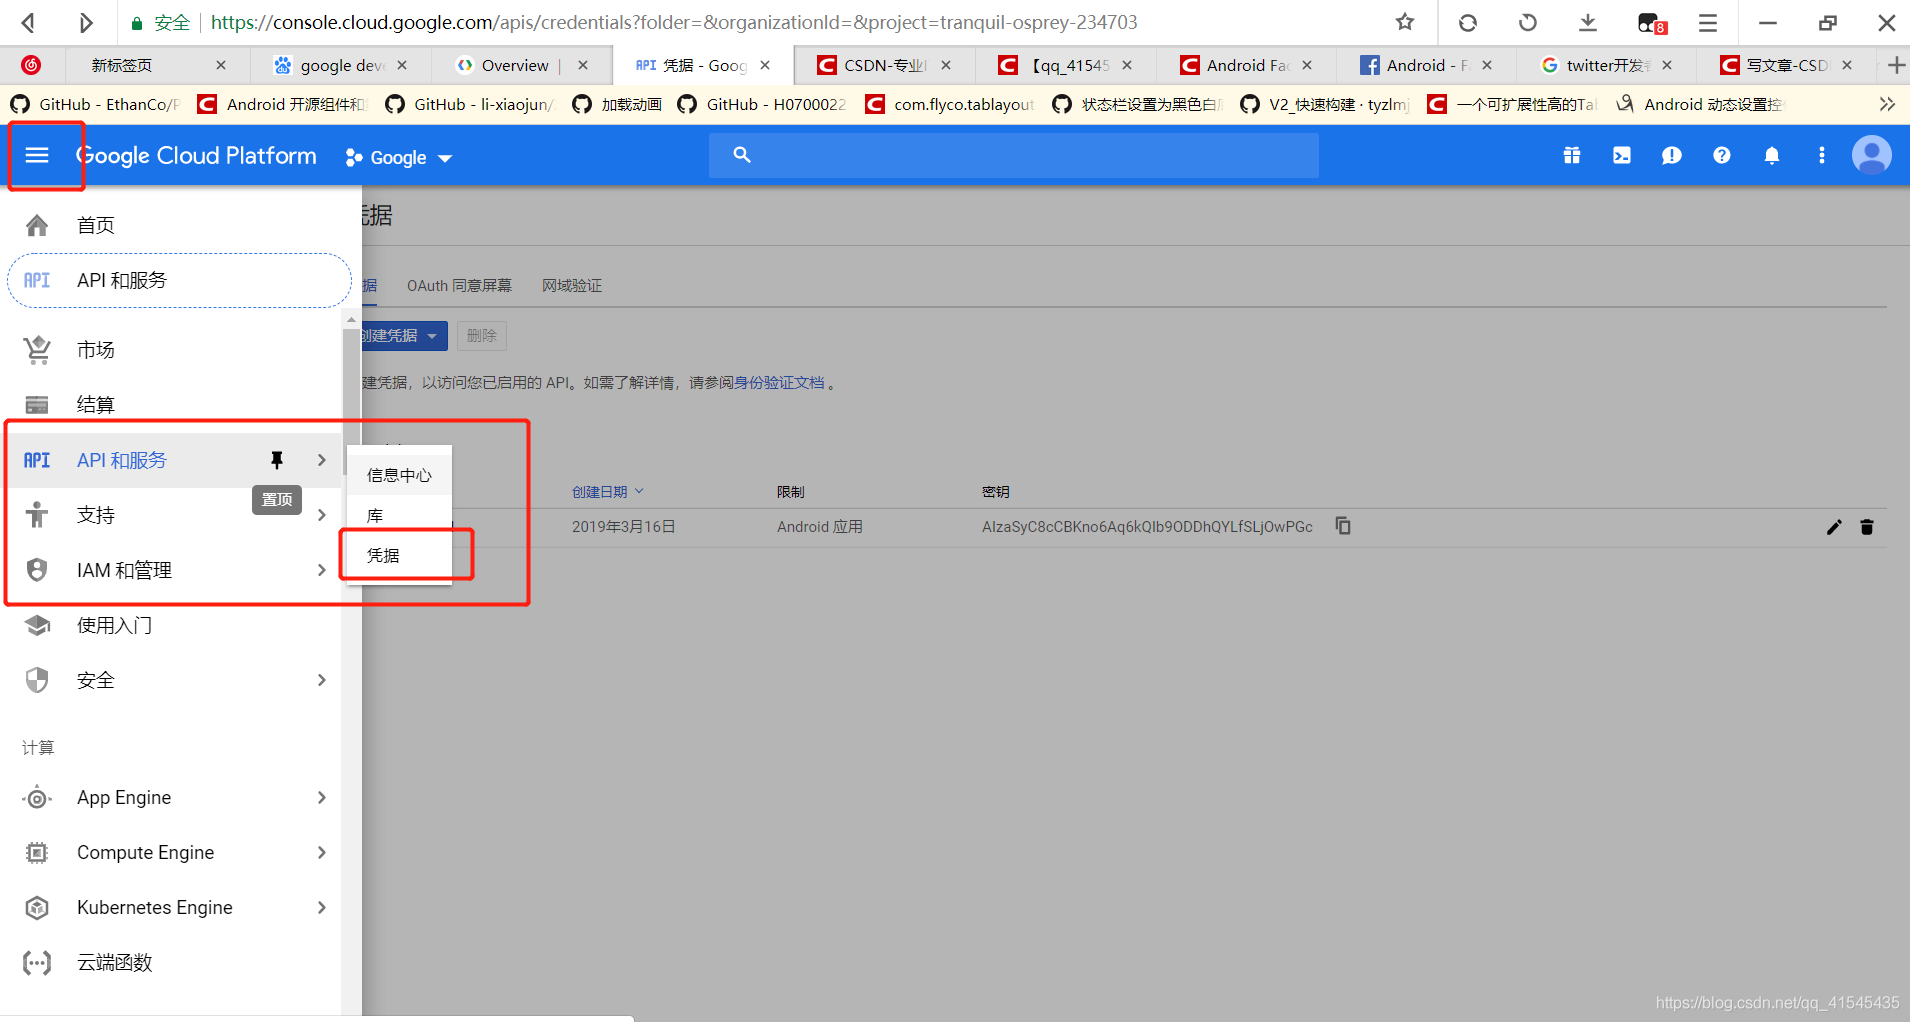Expand the IAM 和管理 submenu chevron

coord(321,570)
